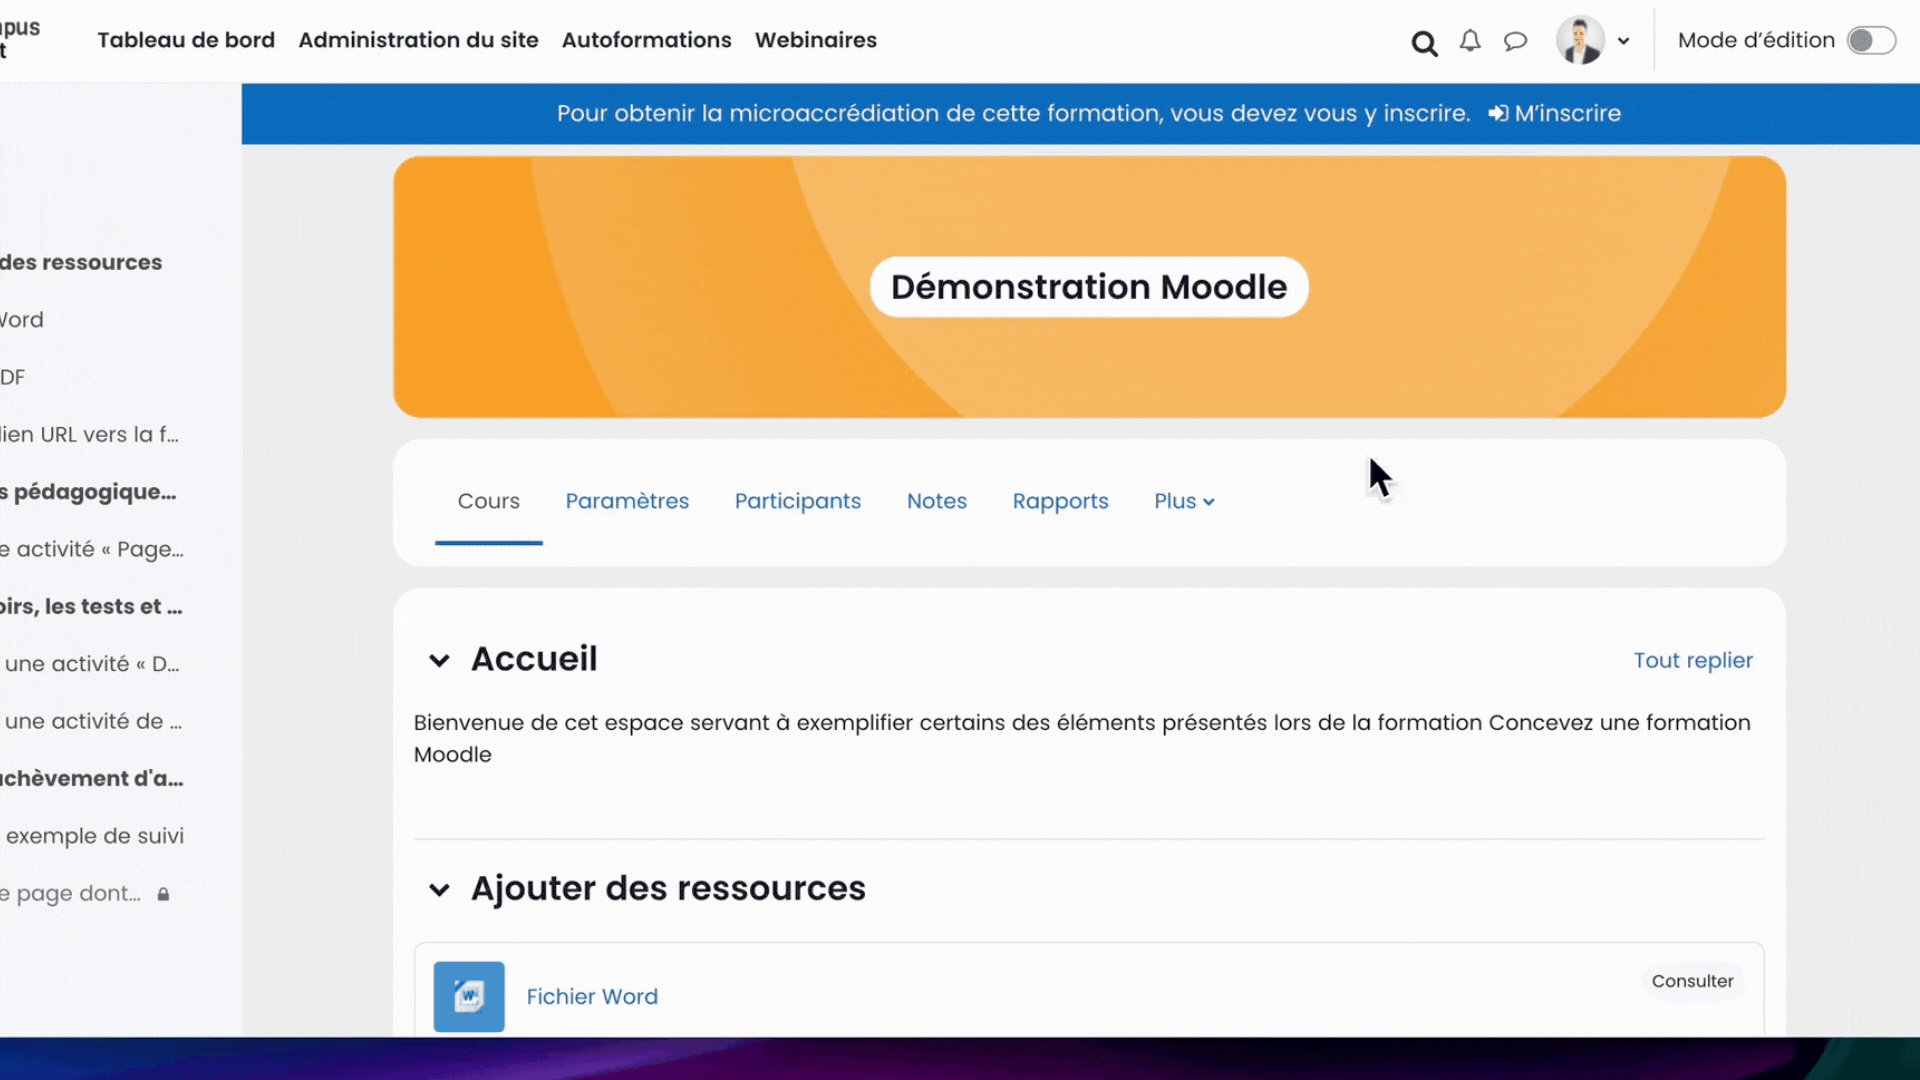This screenshot has height=1080, width=1920.
Task: Click the Tout replier link
Action: pos(1692,660)
